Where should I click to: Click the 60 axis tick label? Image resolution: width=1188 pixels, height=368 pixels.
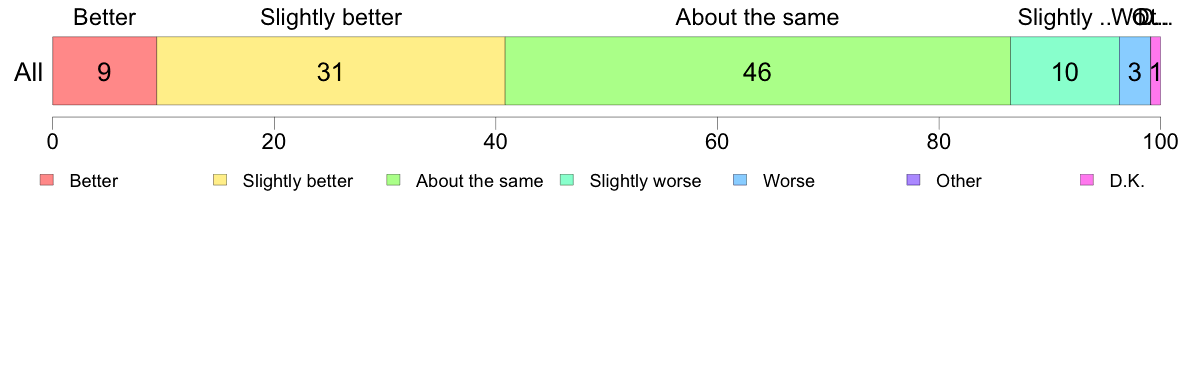(717, 142)
